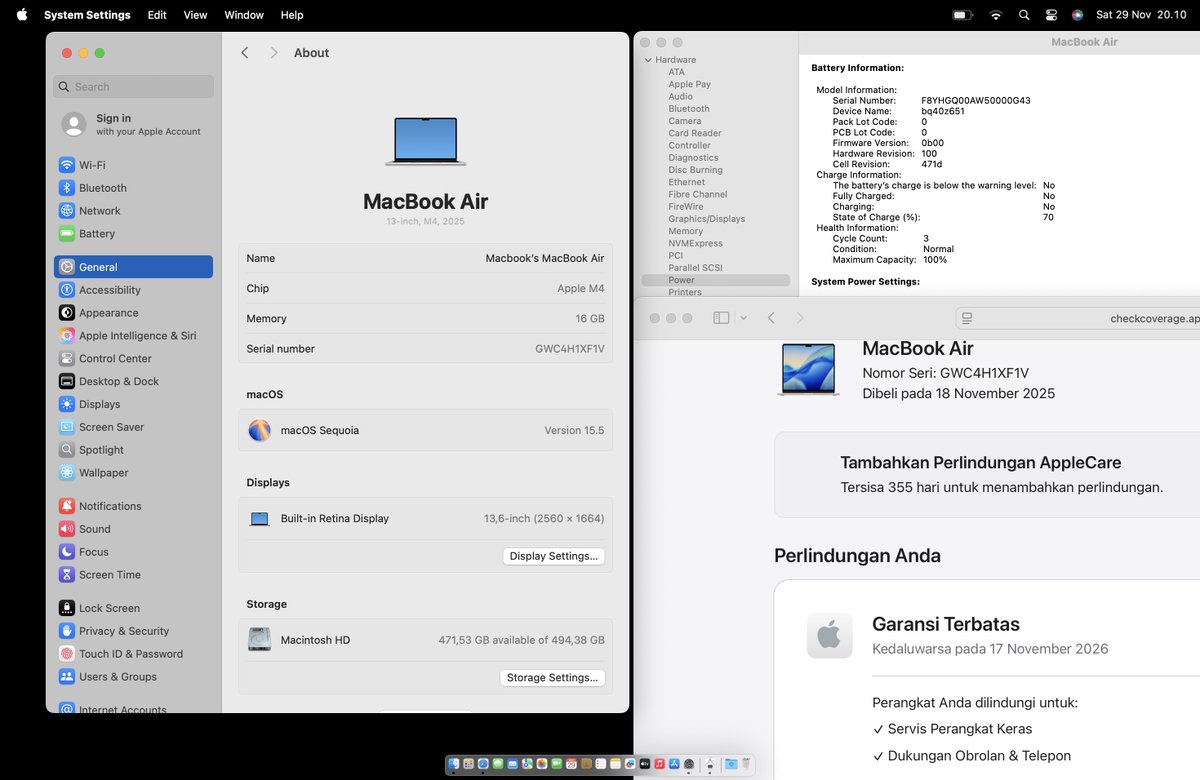Select General in Settings sidebar
This screenshot has width=1200, height=780.
coord(133,267)
